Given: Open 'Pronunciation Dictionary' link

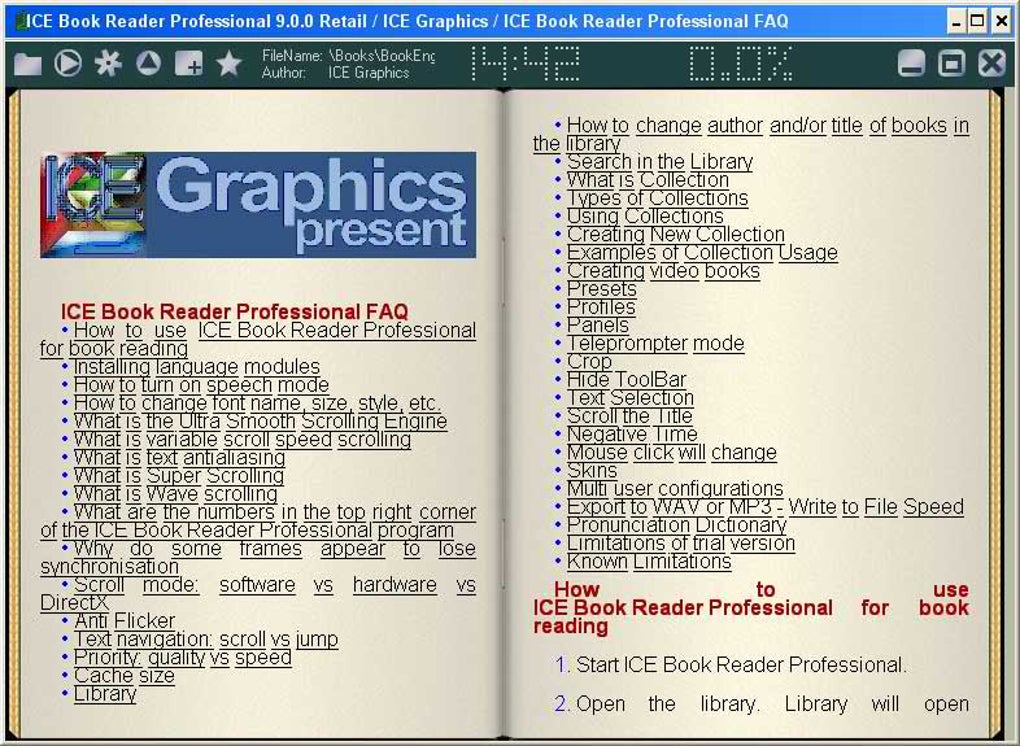Looking at the screenshot, I should (677, 526).
